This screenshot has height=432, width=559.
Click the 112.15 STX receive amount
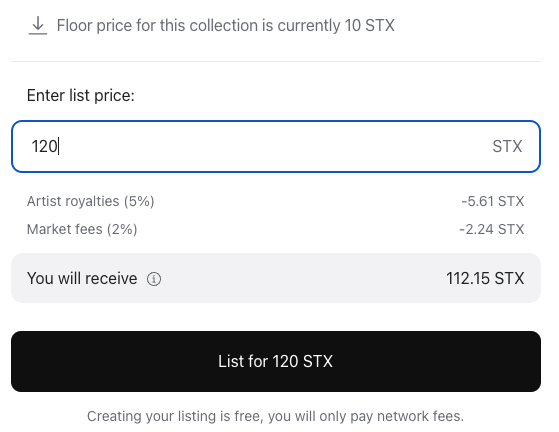pos(485,278)
